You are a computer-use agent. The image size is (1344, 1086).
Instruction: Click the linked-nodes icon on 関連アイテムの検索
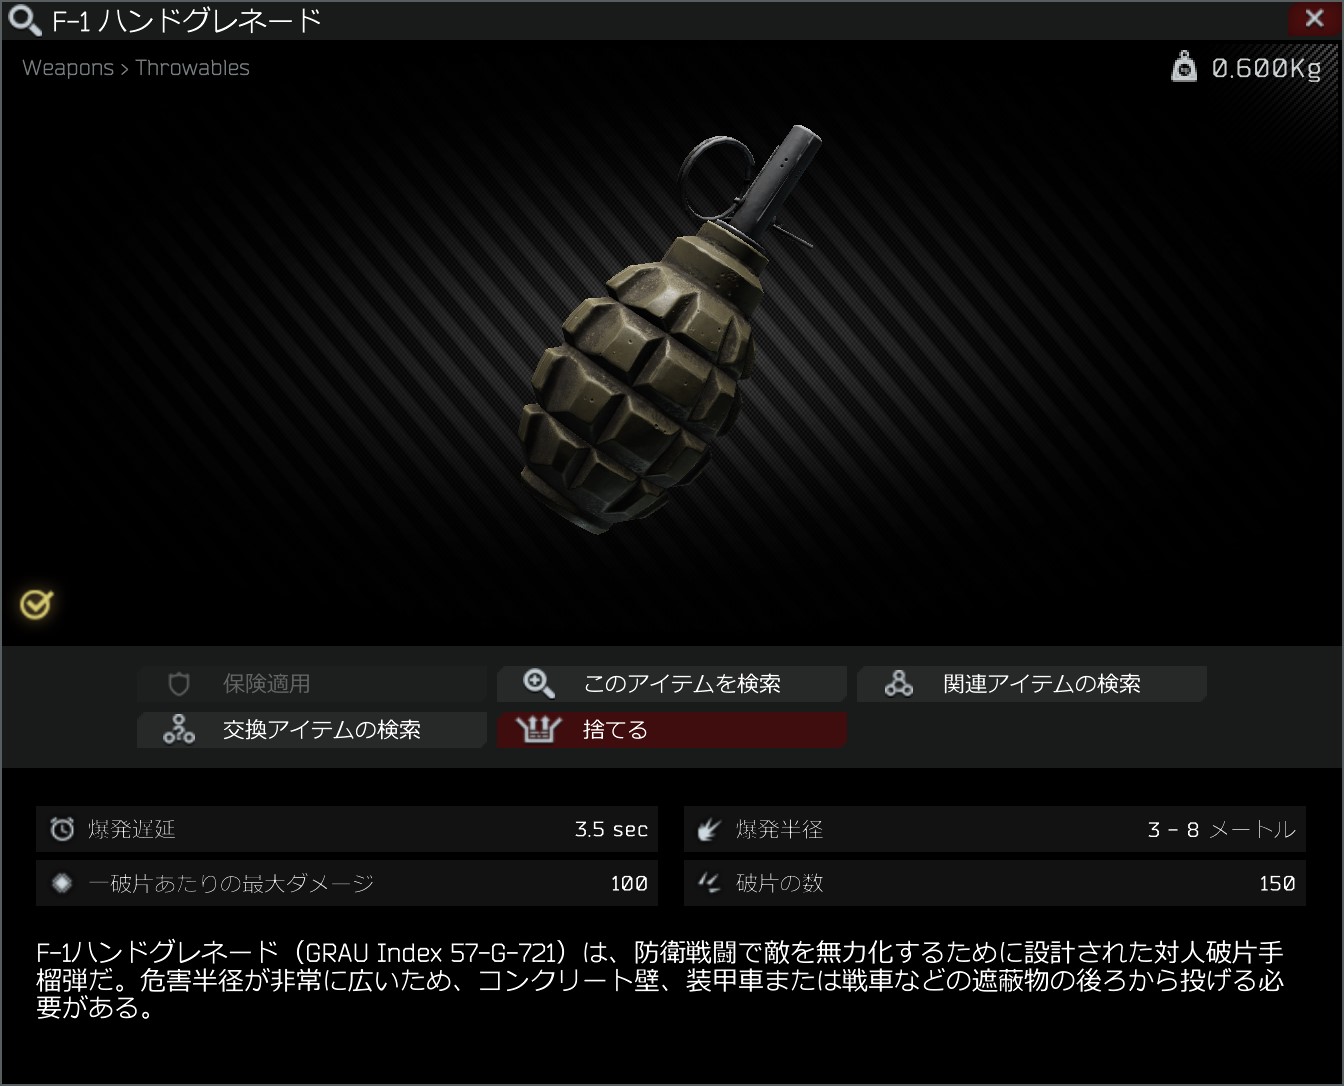point(898,684)
